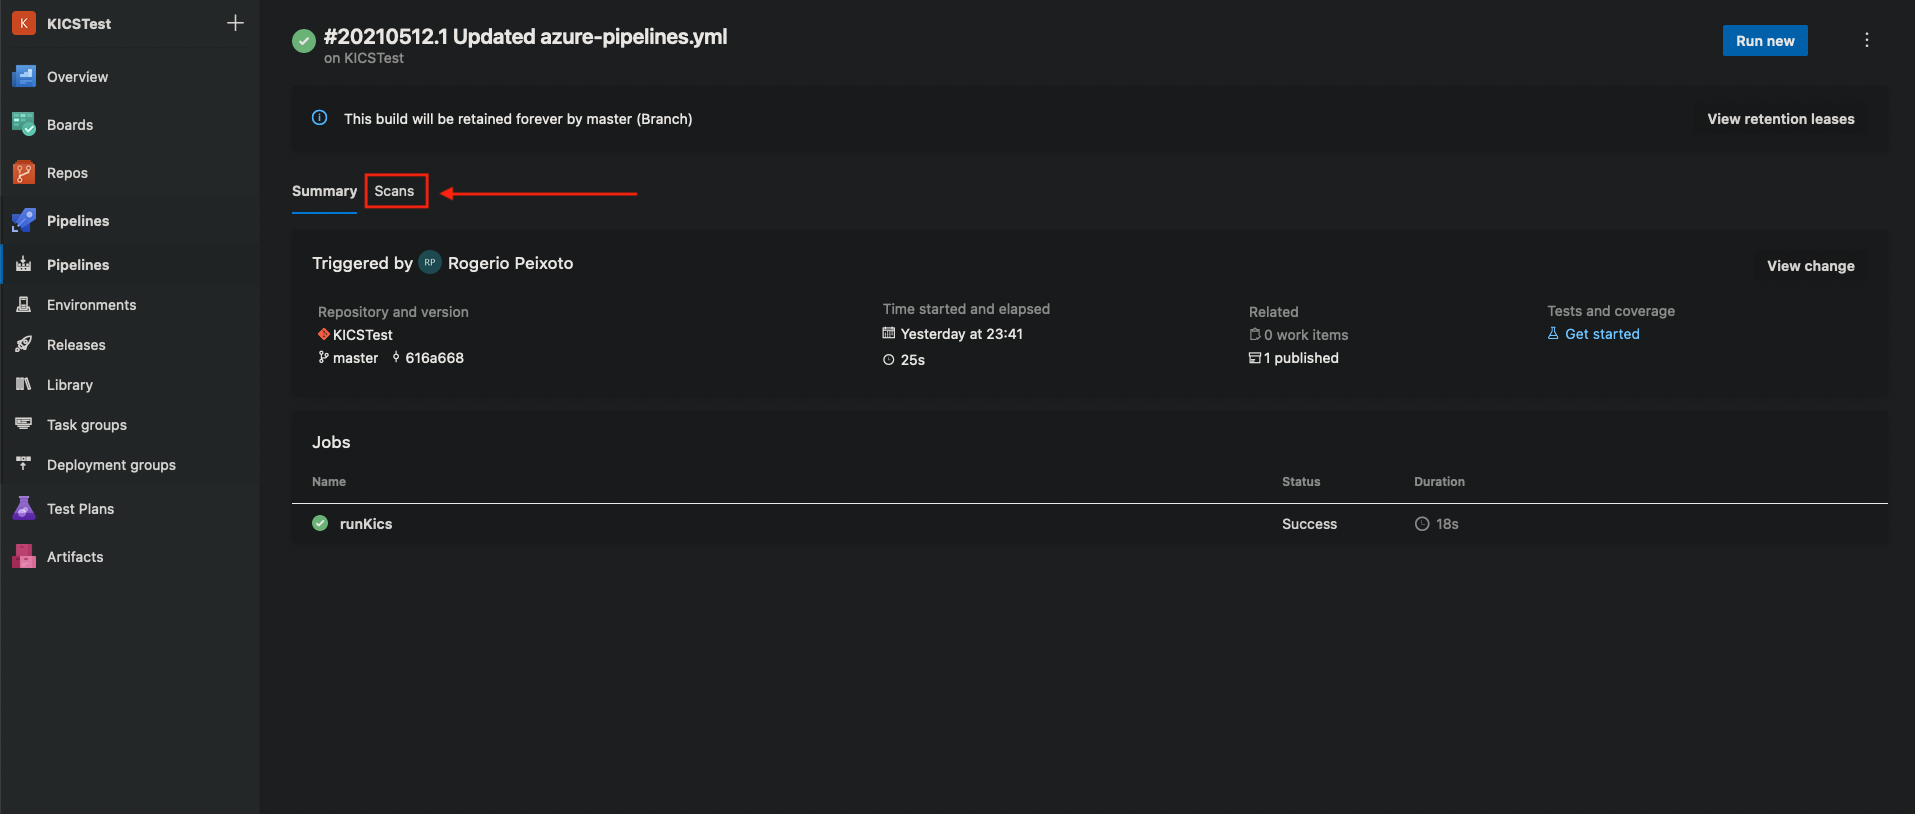Click the Library label in sidebar

tap(70, 385)
